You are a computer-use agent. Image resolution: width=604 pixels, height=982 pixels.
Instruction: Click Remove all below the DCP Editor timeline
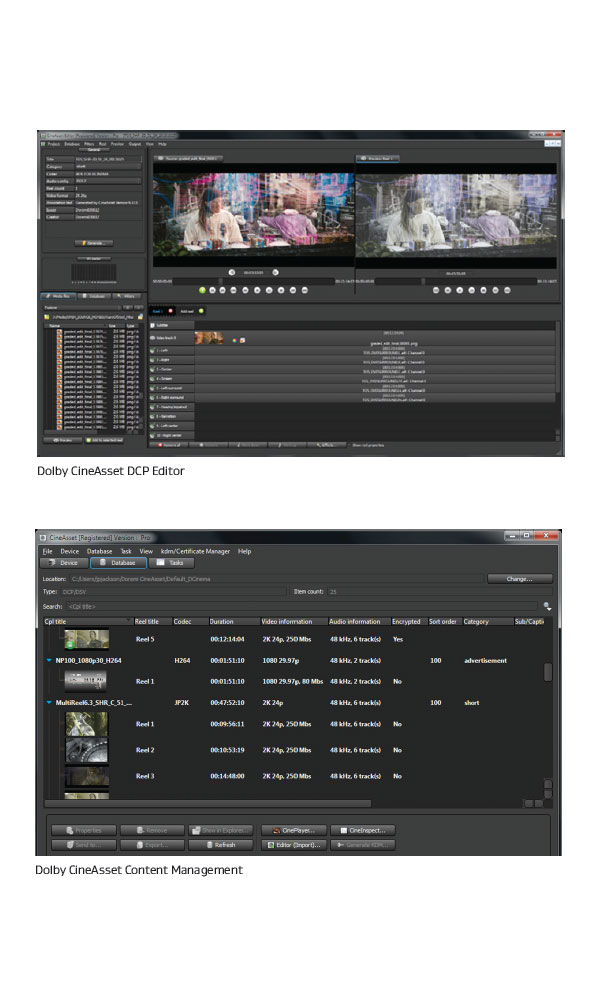[168, 445]
